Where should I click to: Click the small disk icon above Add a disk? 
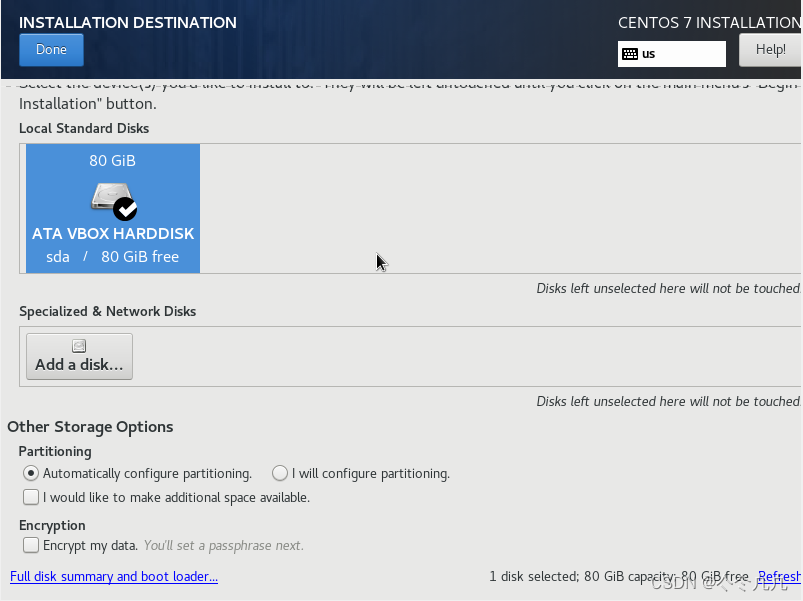coord(79,346)
